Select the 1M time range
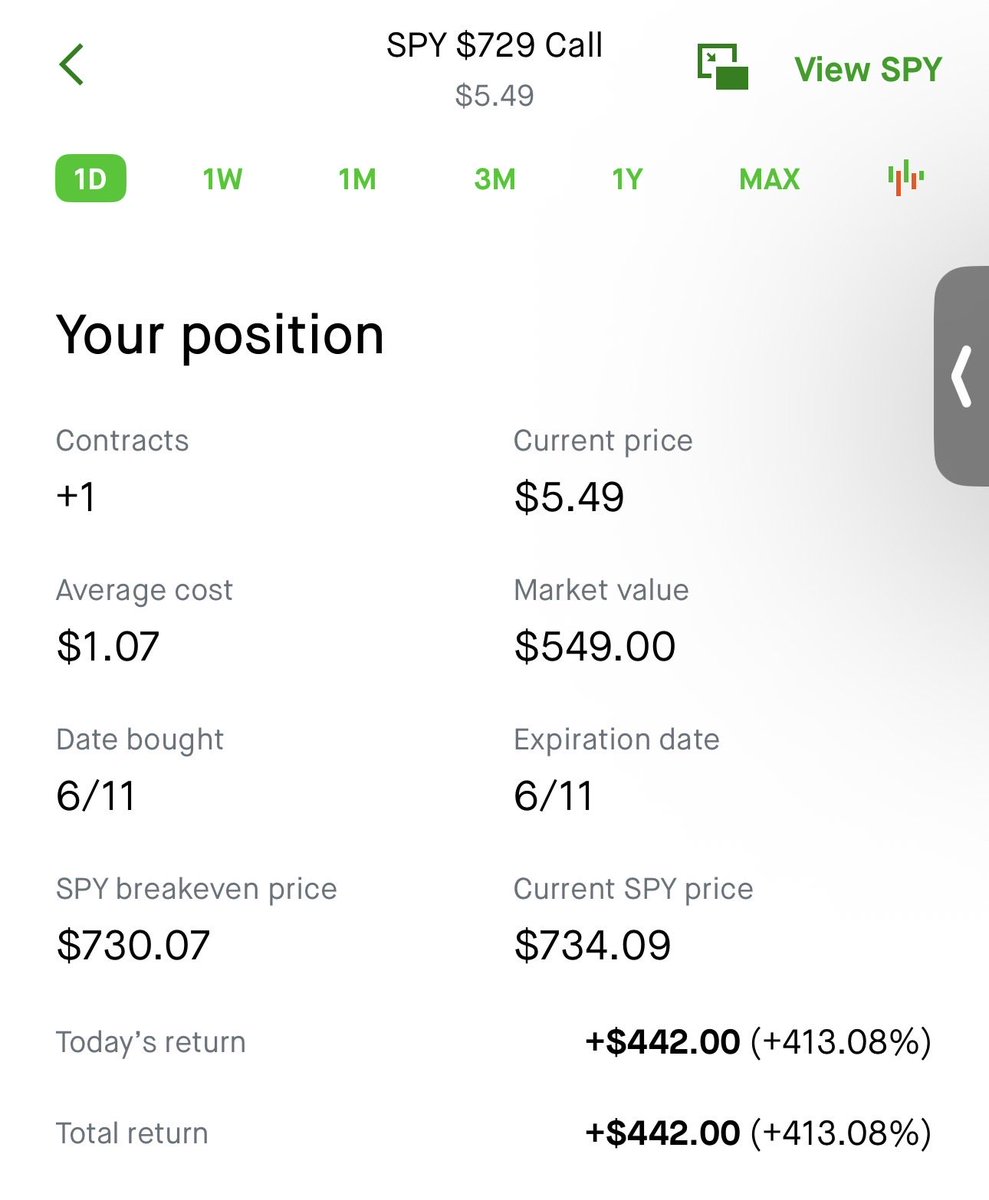The width and height of the screenshot is (989, 1200). (357, 180)
